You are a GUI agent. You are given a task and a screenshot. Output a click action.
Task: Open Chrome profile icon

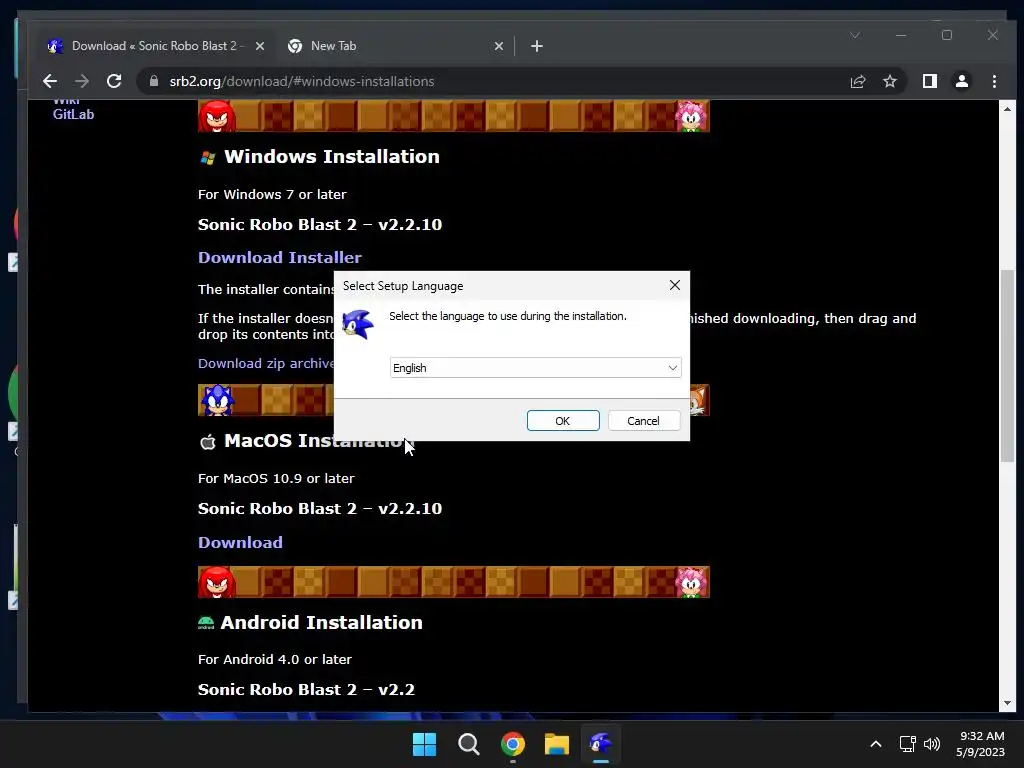pos(962,81)
